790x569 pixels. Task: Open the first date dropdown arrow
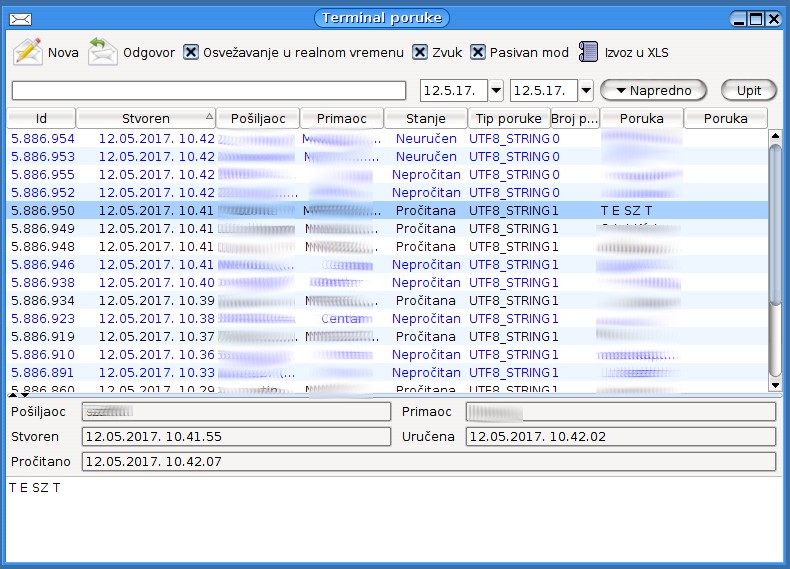[496, 91]
